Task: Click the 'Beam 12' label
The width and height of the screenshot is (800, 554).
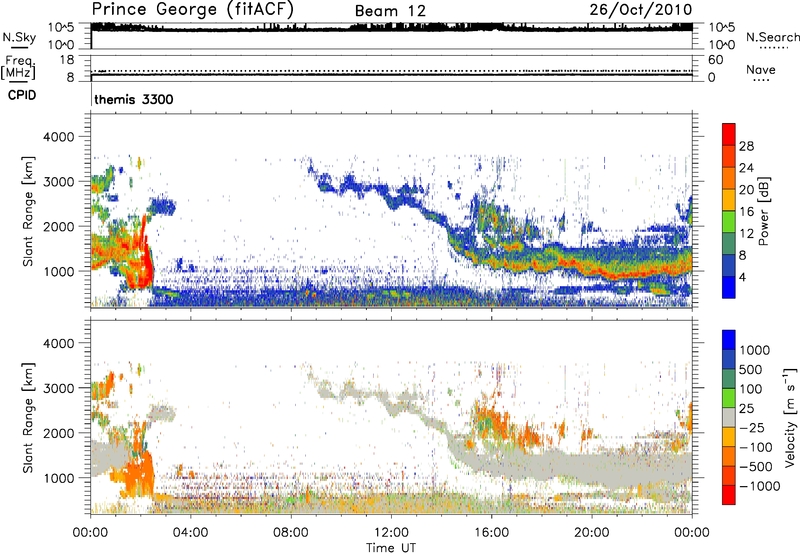Action: pos(390,11)
